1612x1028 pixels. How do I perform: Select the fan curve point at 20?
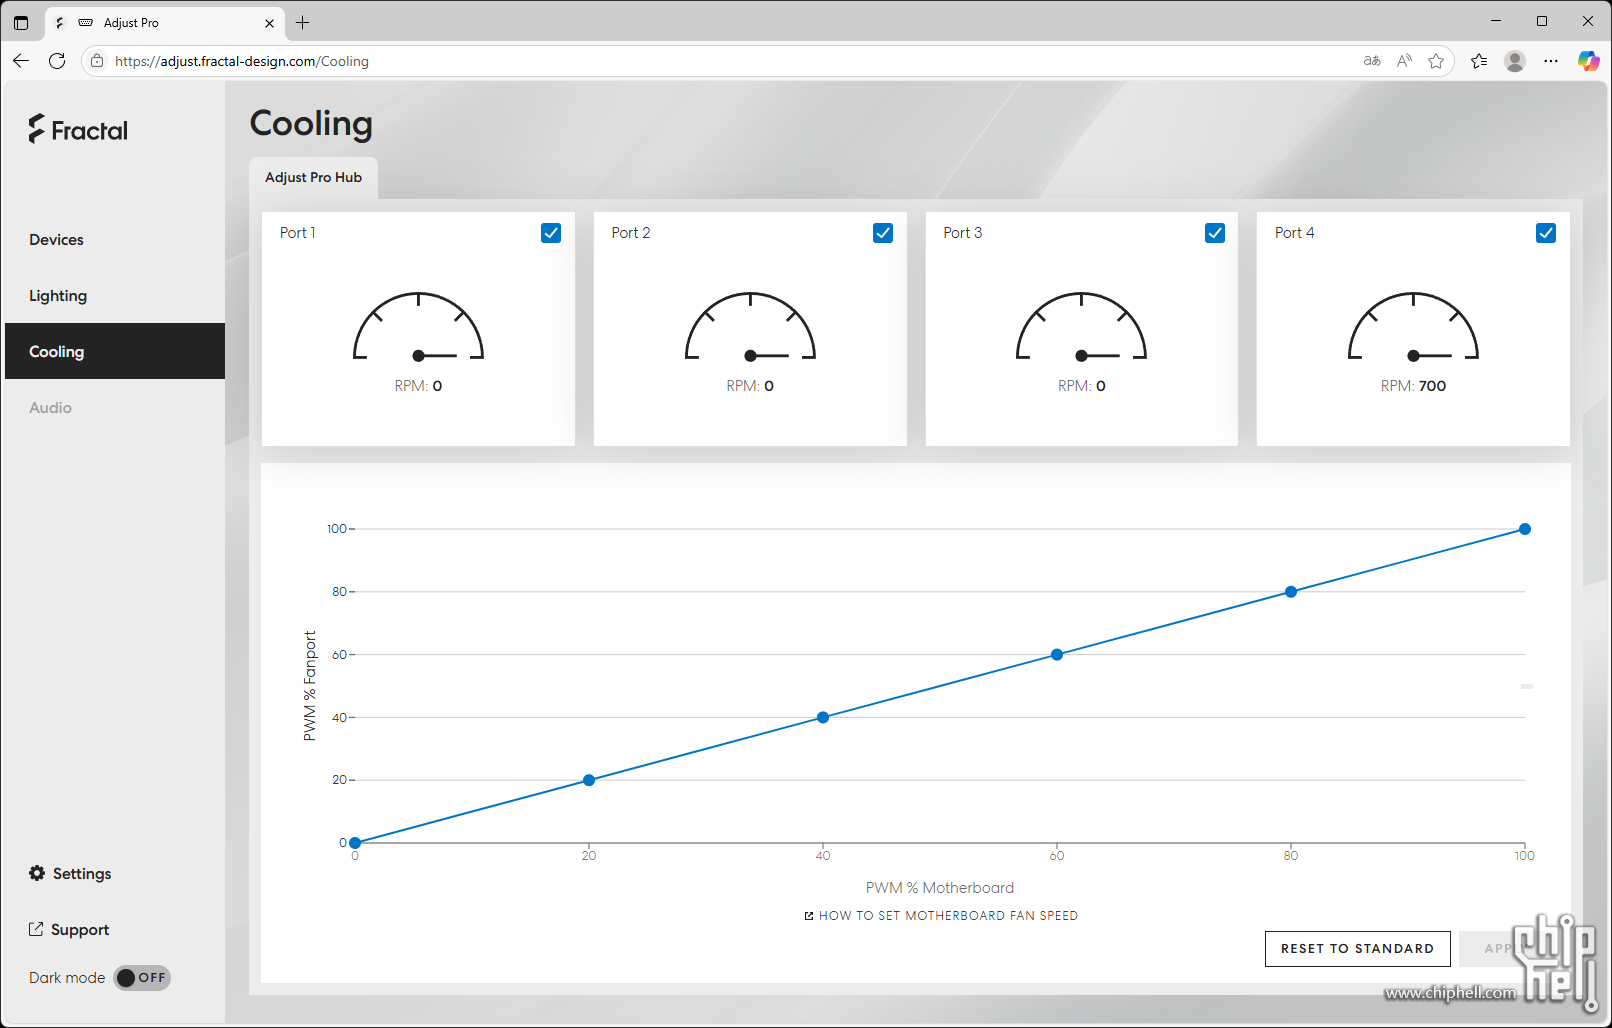tap(589, 780)
